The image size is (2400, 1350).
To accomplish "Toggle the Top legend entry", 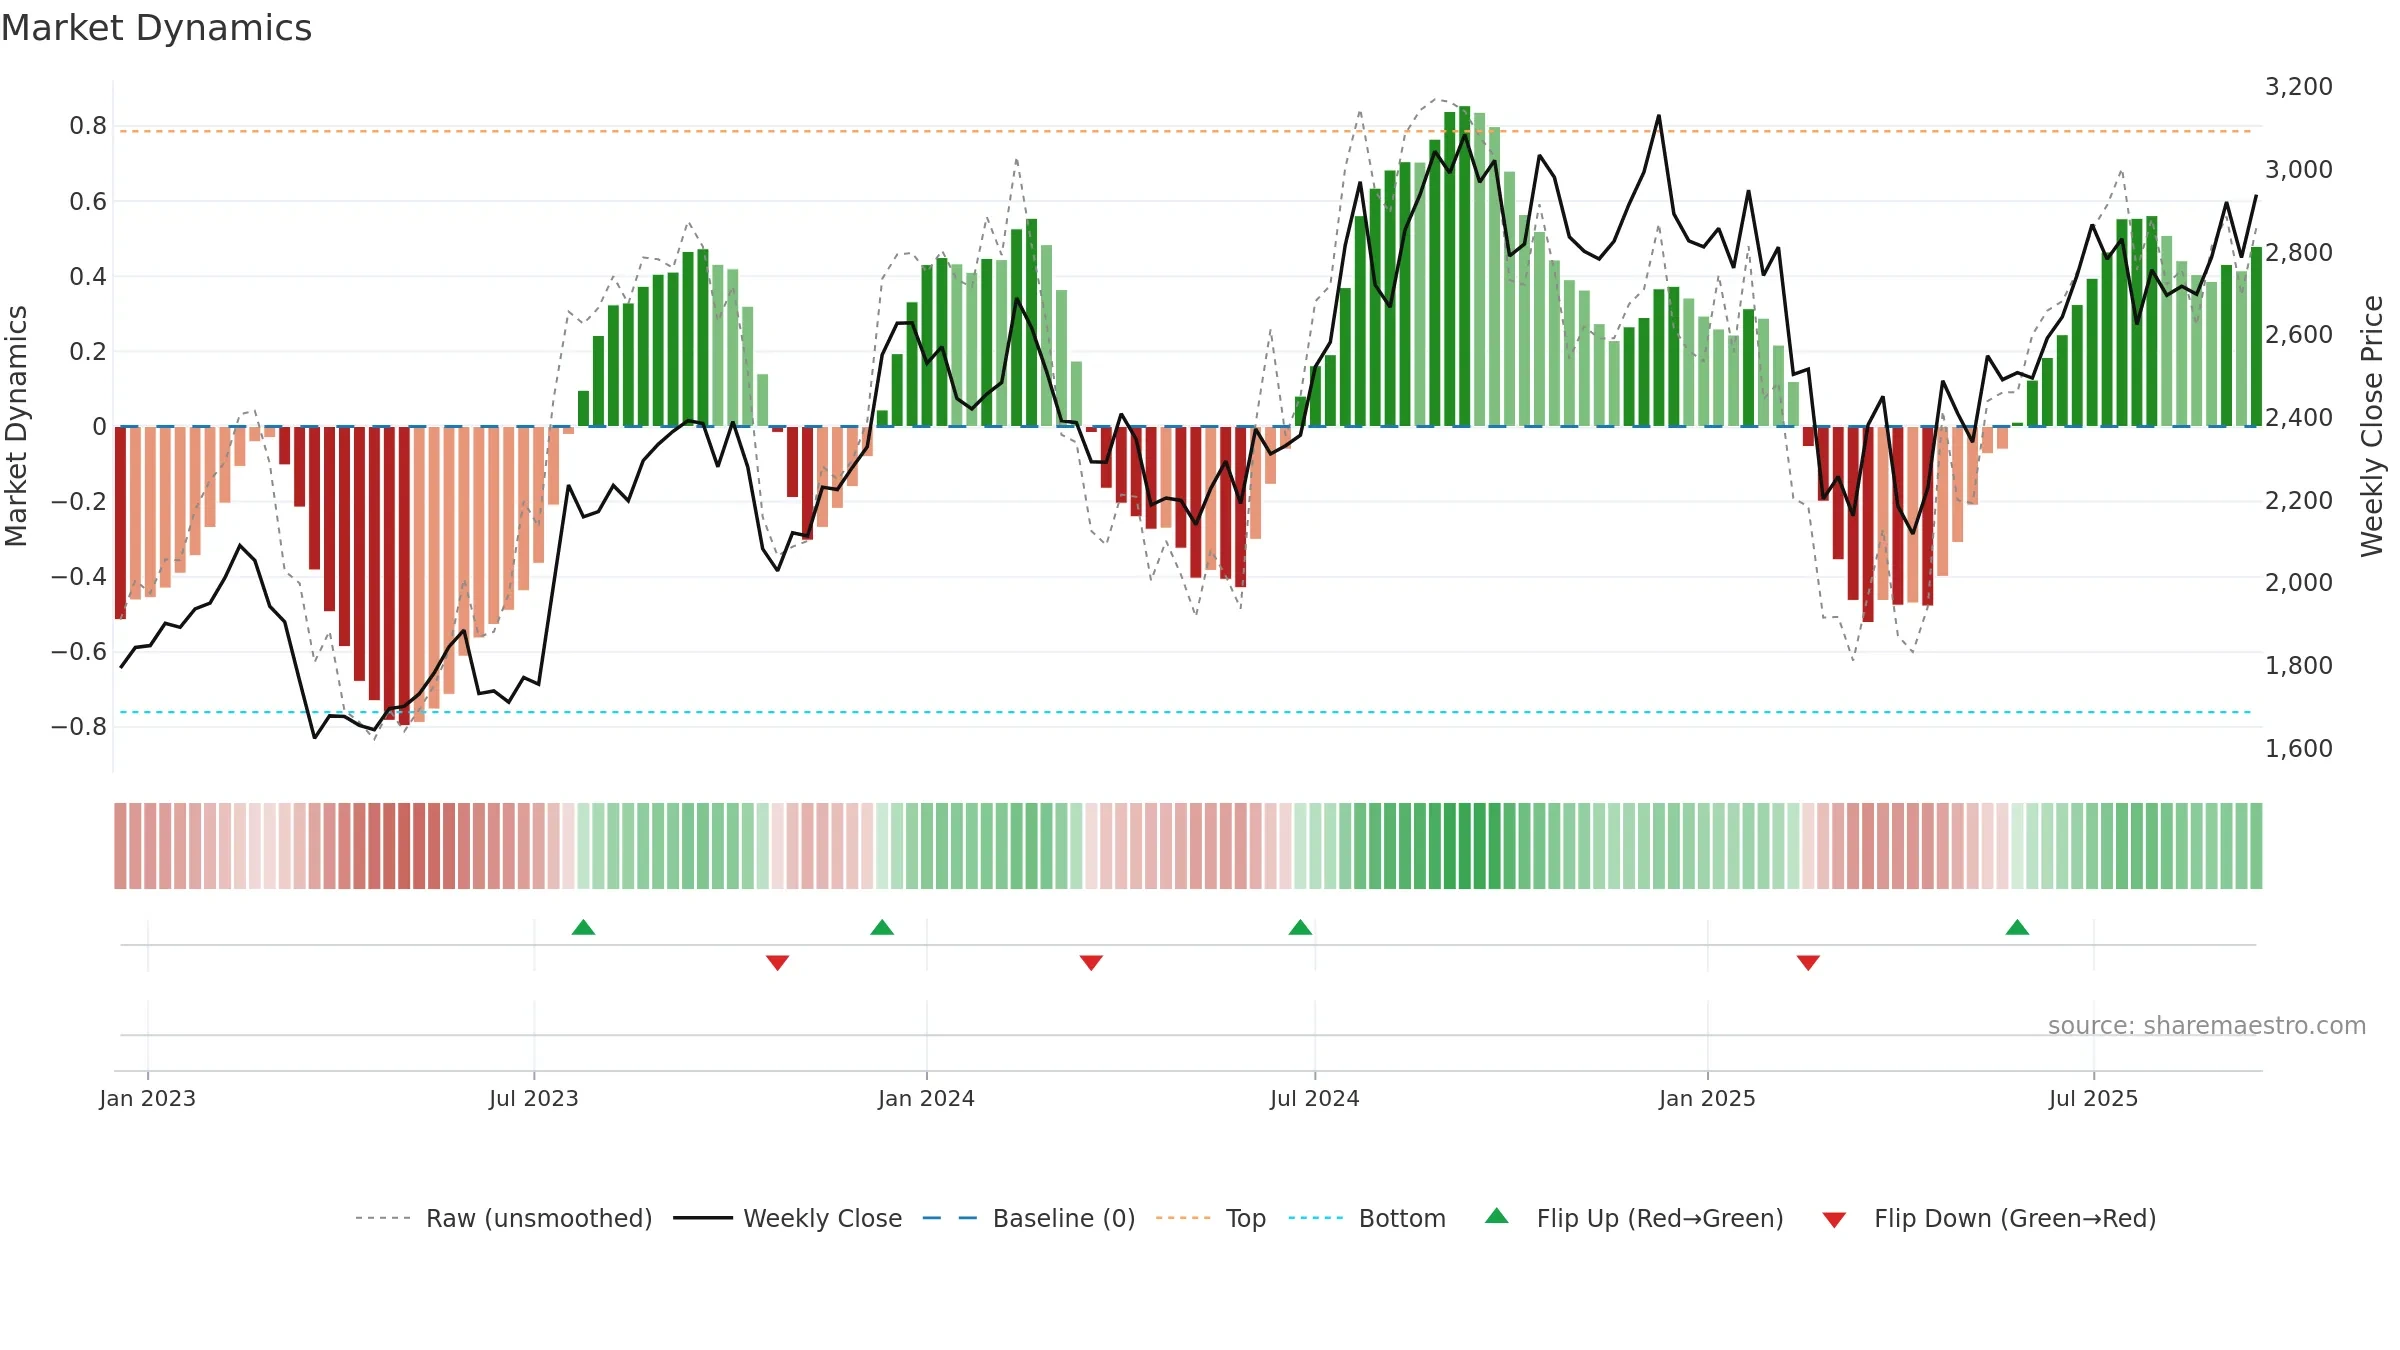I will tap(1211, 1218).
